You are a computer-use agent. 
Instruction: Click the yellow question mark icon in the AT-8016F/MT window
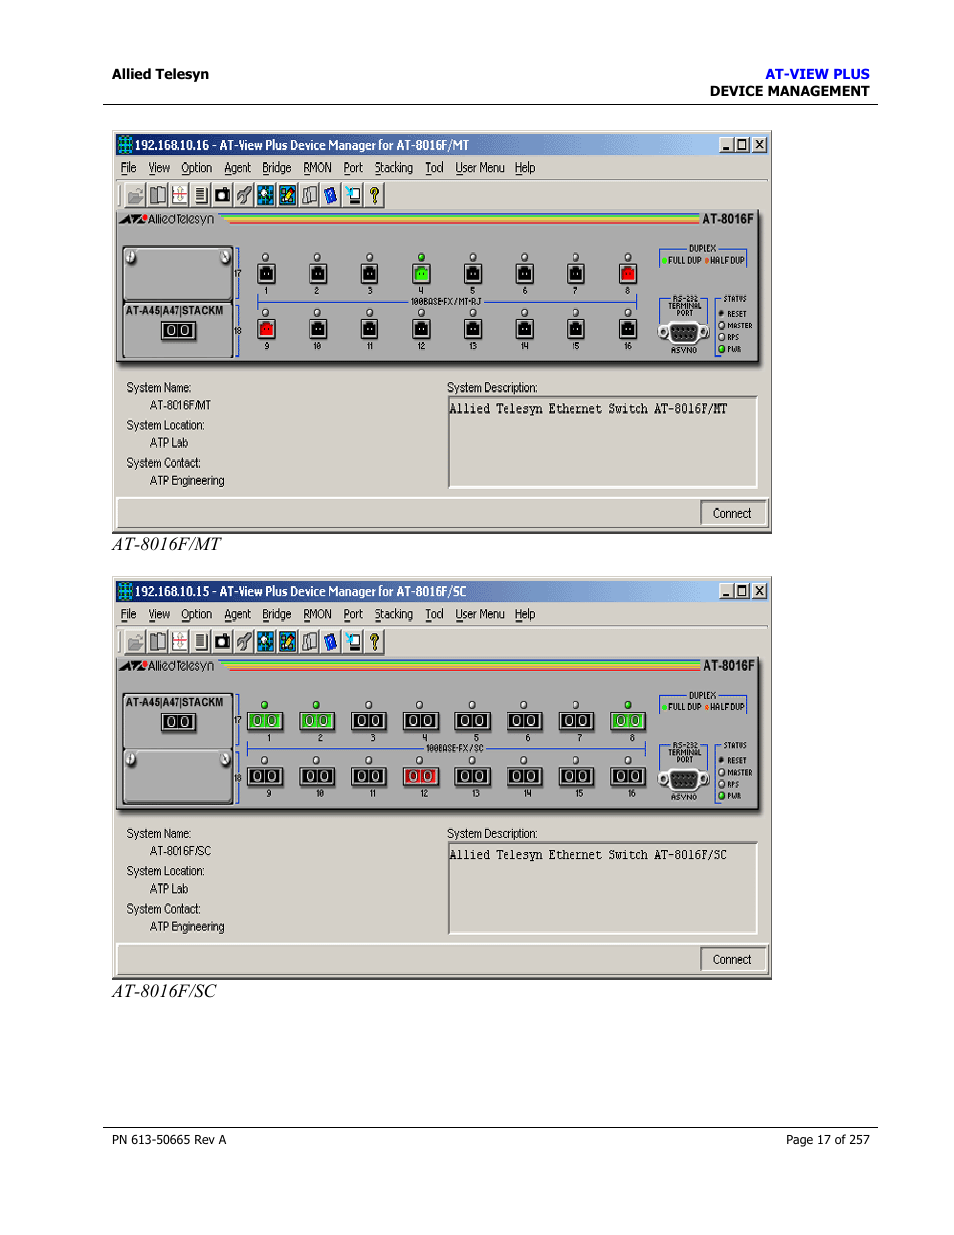pyautogui.click(x=375, y=196)
